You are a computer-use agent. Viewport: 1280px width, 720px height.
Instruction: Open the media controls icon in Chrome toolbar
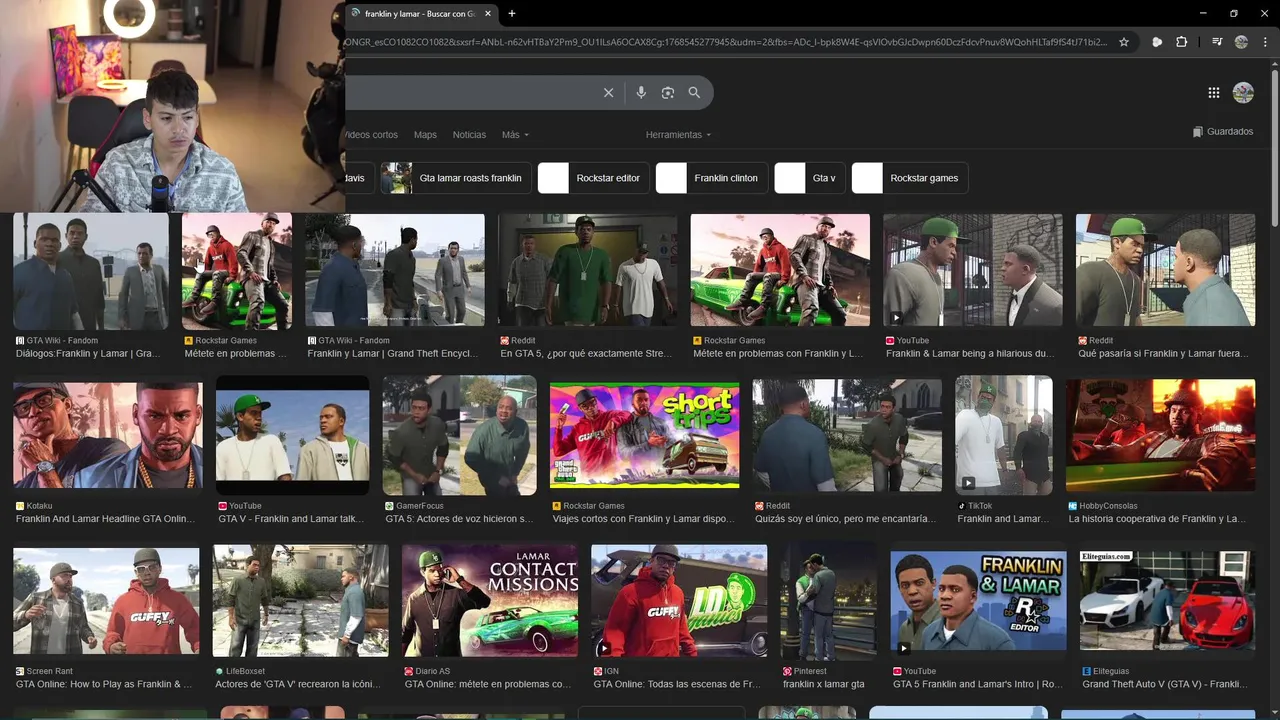(1217, 42)
